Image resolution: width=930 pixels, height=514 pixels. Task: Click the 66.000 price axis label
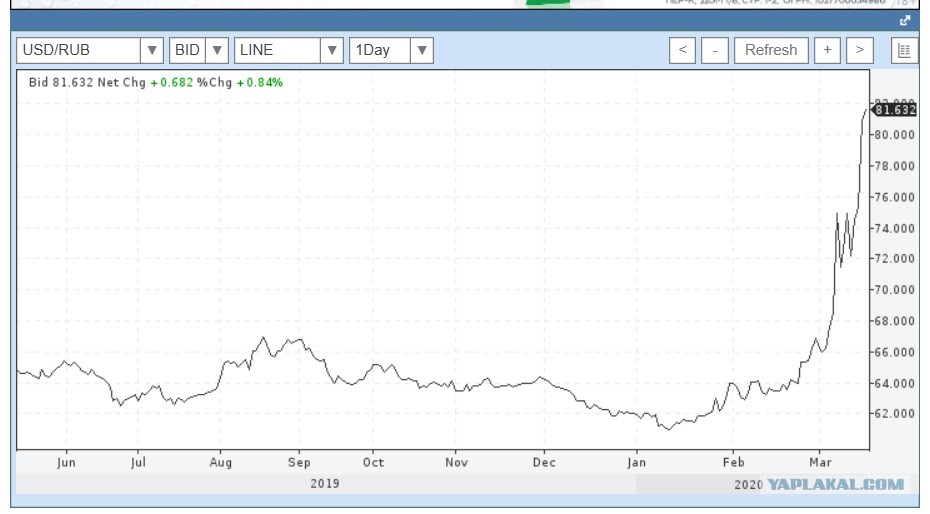pos(895,352)
